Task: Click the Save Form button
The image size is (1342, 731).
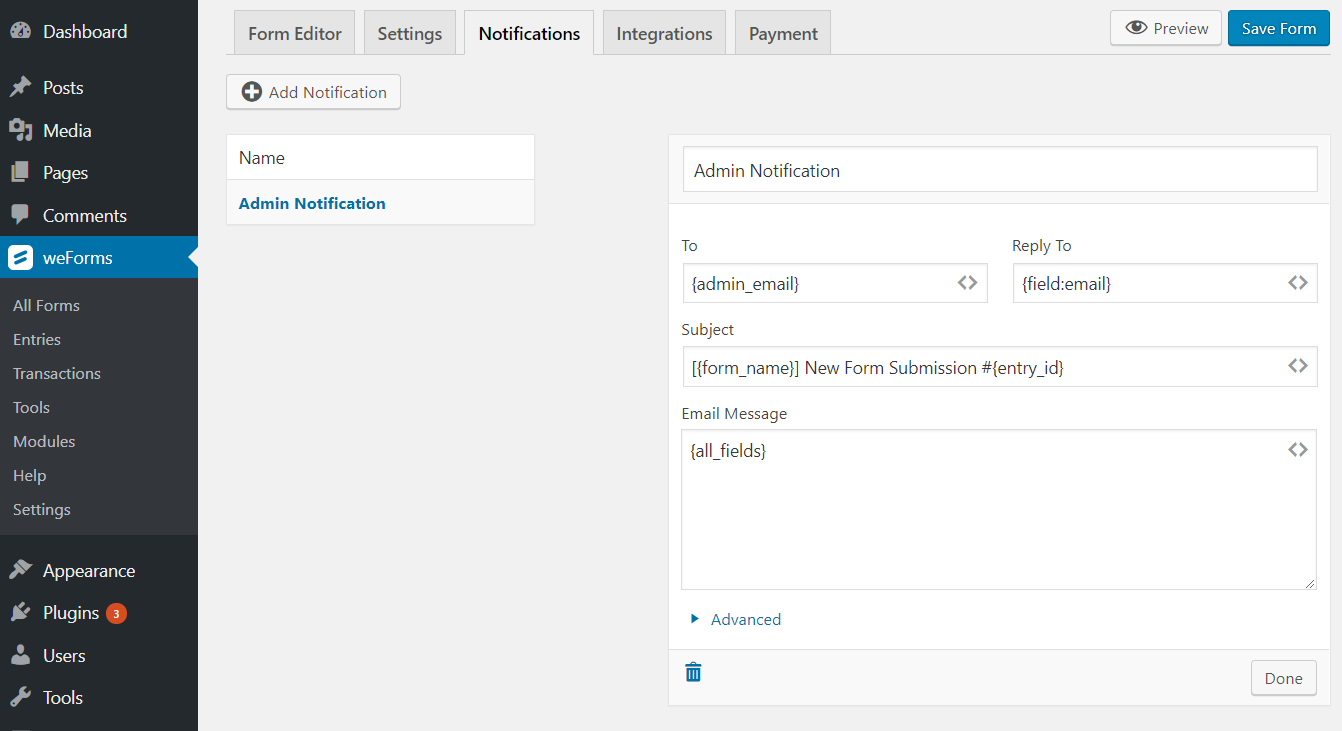Action: tap(1278, 28)
